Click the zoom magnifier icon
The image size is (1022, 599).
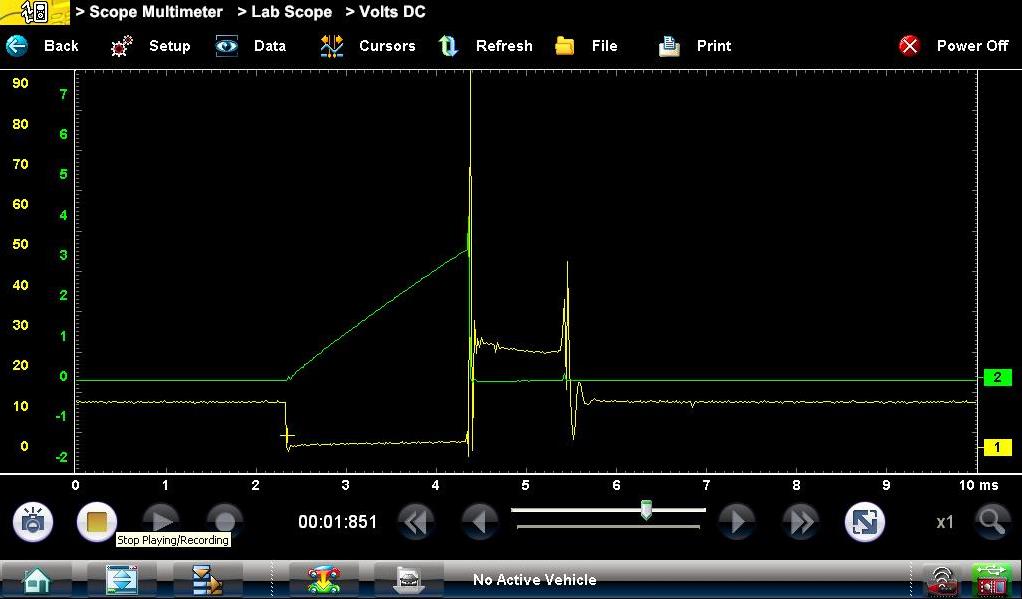[991, 521]
